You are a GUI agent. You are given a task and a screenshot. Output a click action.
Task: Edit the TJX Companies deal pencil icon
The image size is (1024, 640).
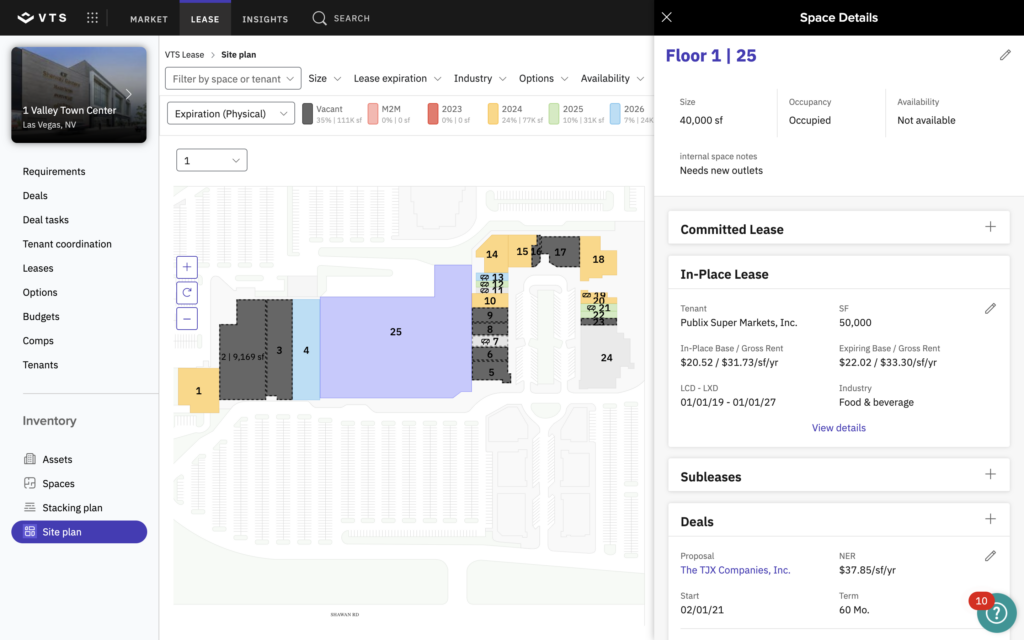point(990,556)
